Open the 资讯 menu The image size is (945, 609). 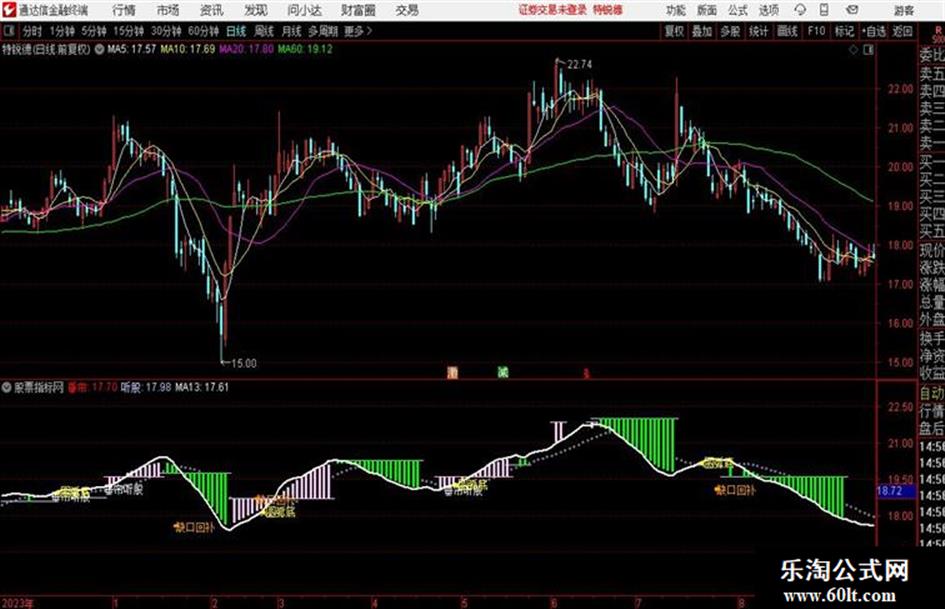coord(212,10)
